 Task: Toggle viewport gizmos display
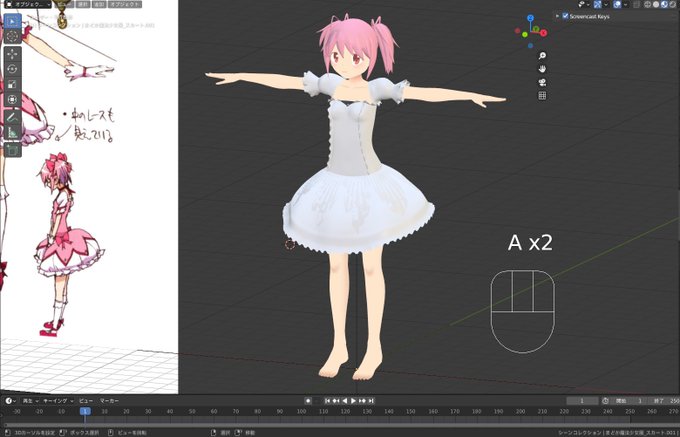click(x=598, y=4)
